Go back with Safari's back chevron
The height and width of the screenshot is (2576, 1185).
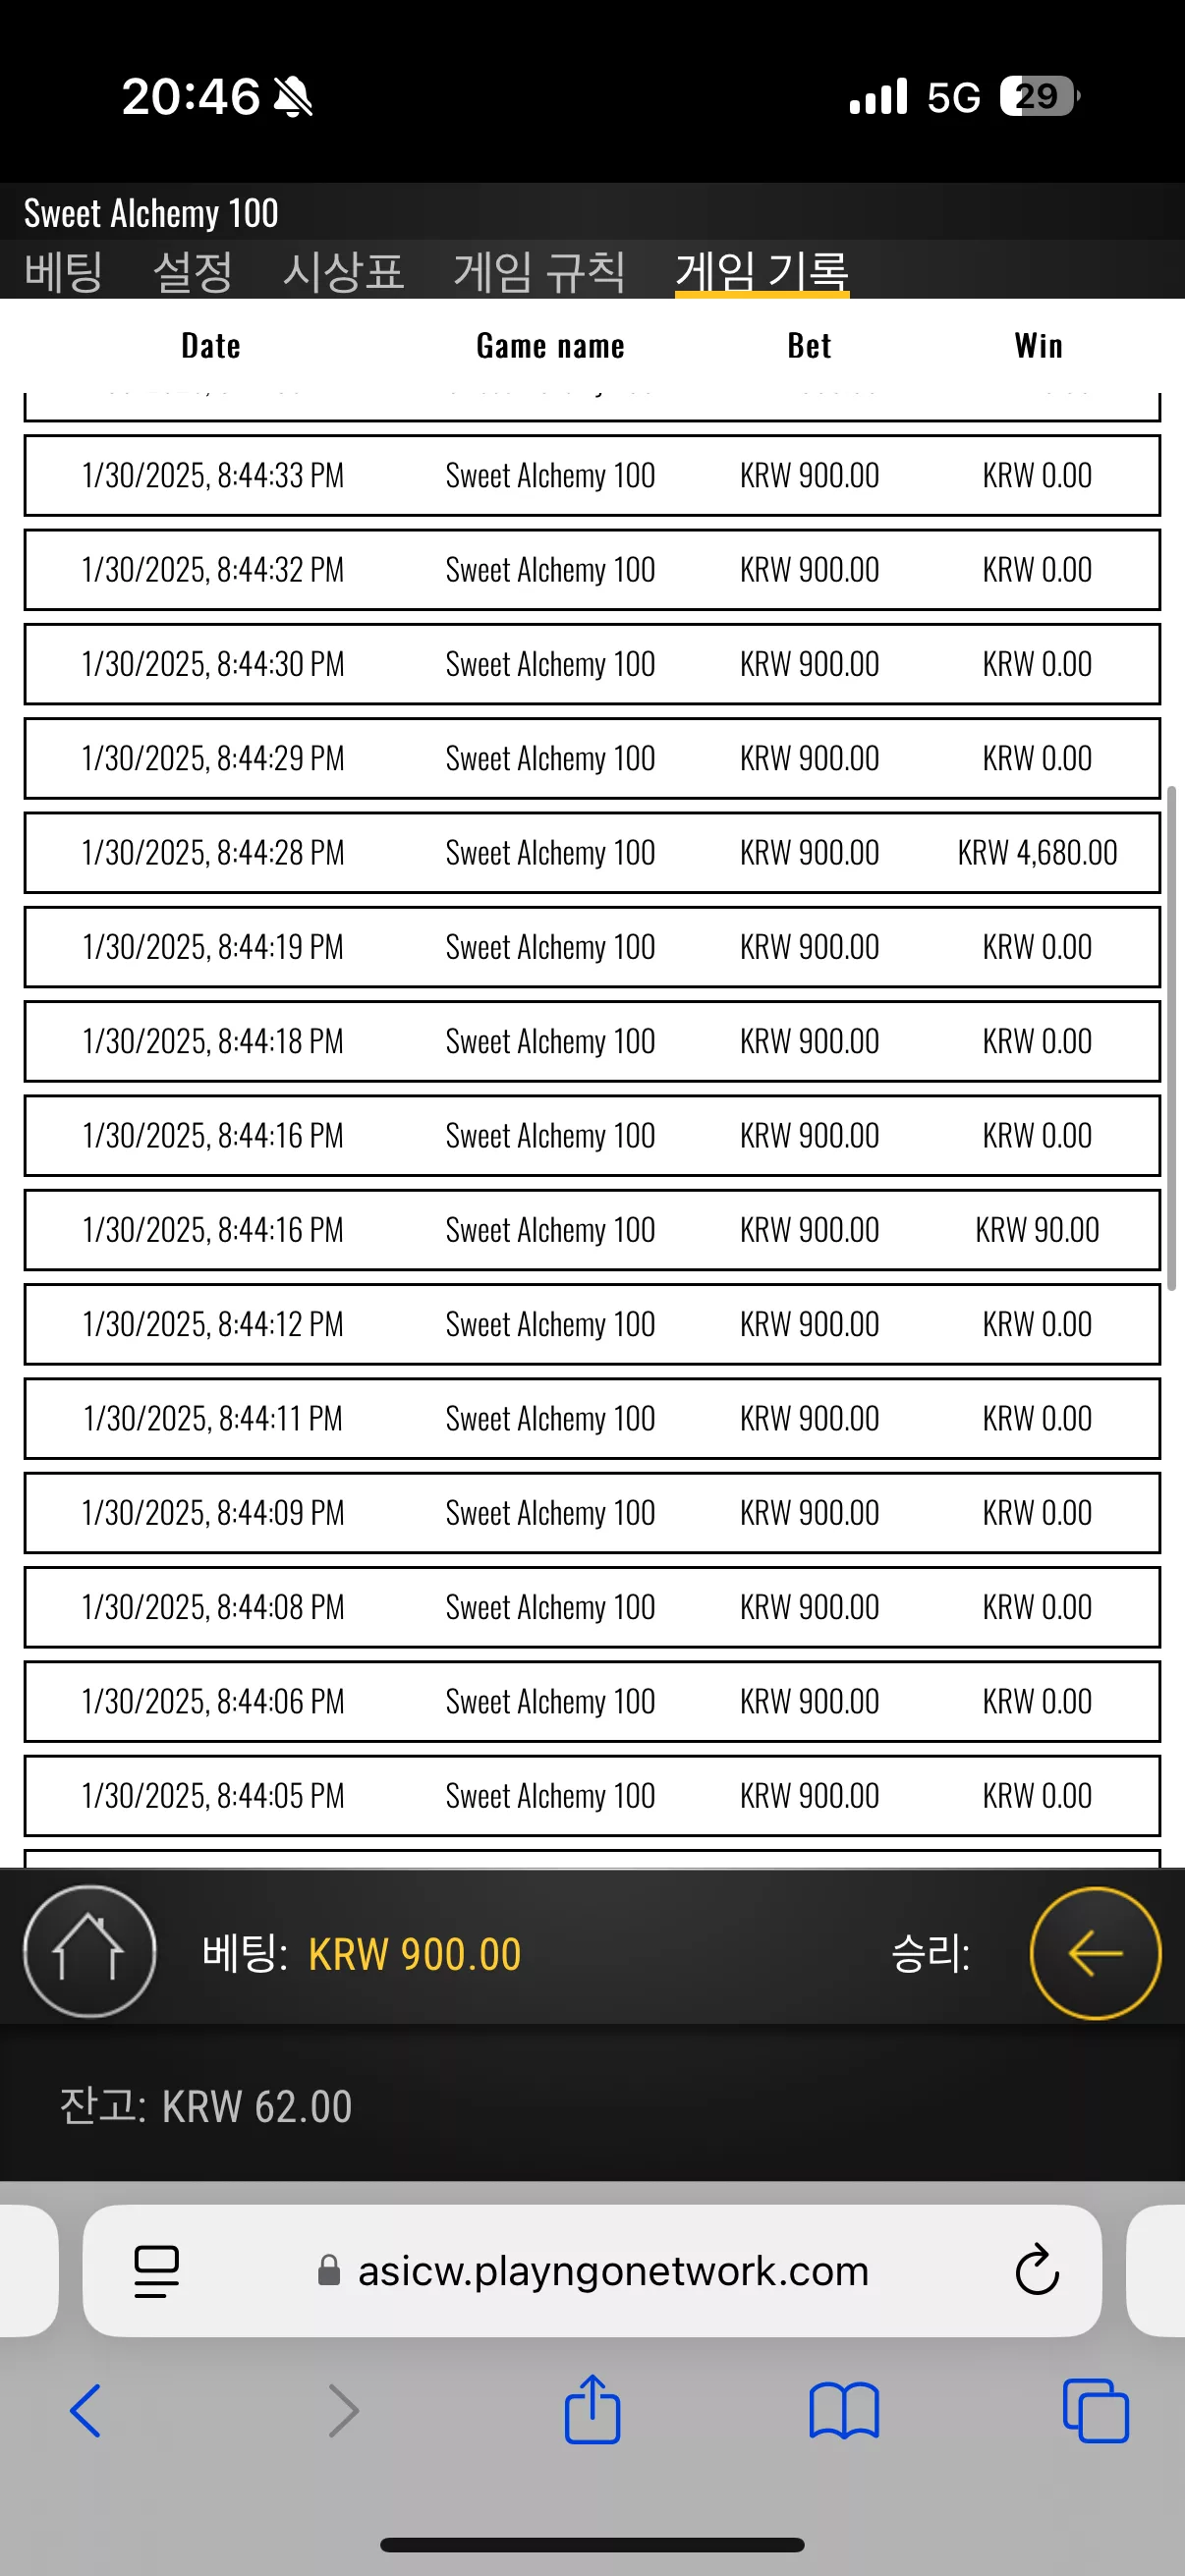[86, 2410]
